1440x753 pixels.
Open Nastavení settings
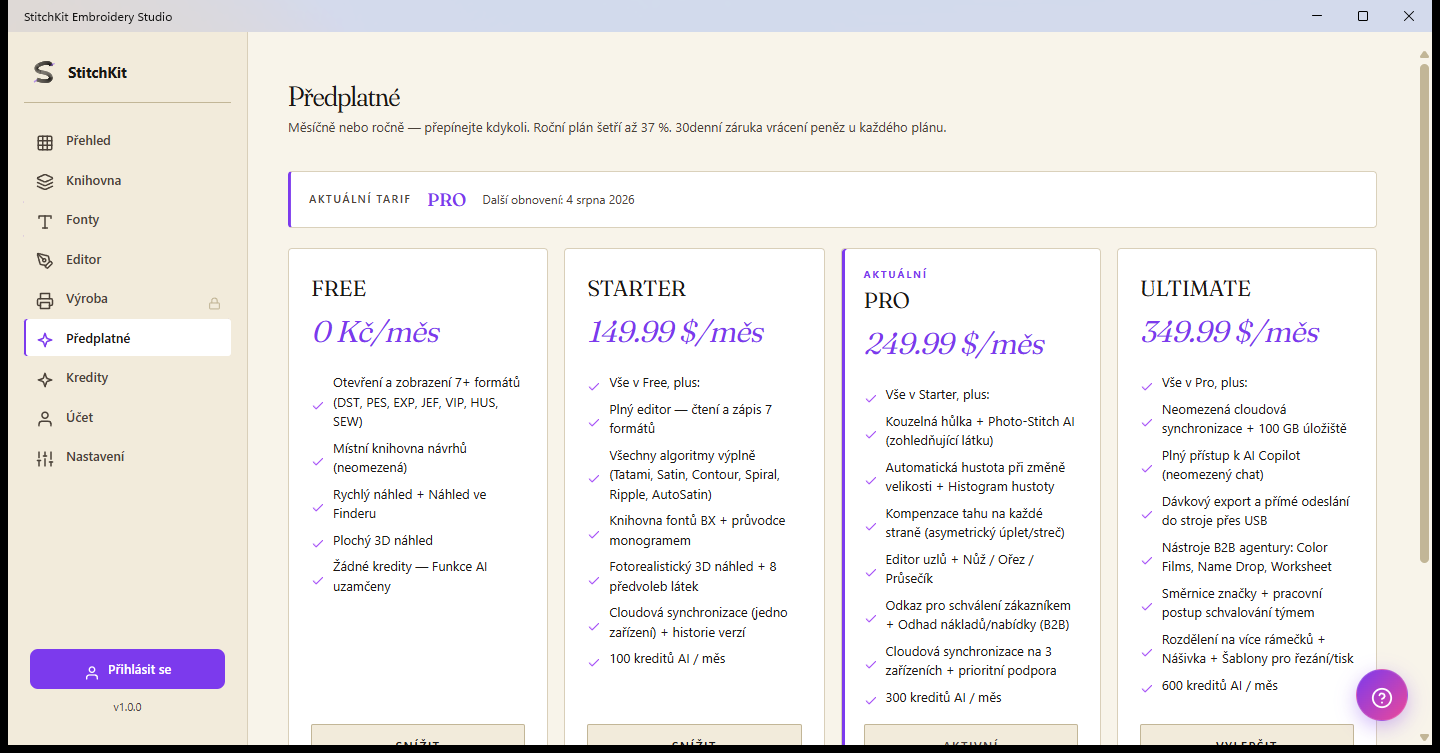tap(127, 457)
